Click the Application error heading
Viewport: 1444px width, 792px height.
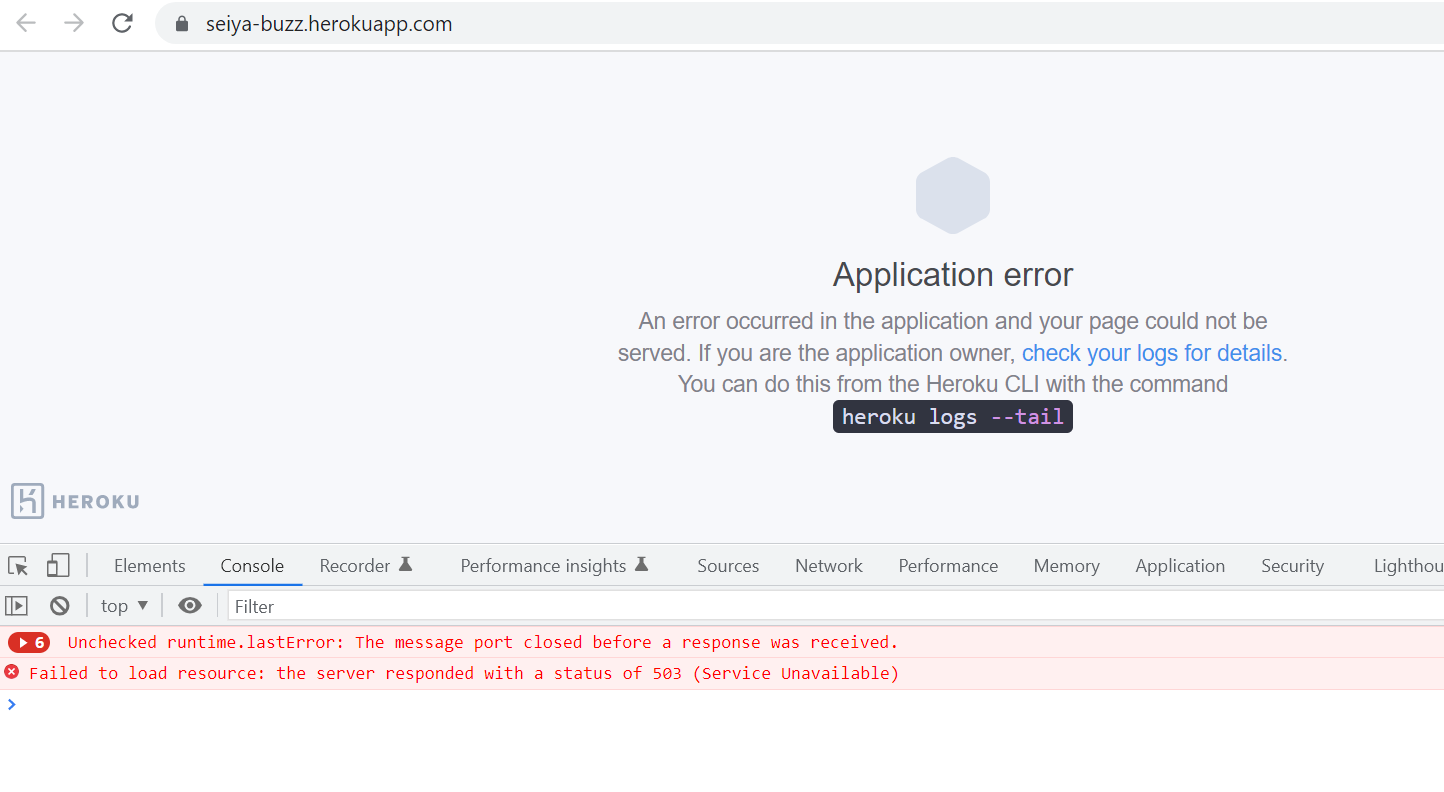(x=953, y=274)
